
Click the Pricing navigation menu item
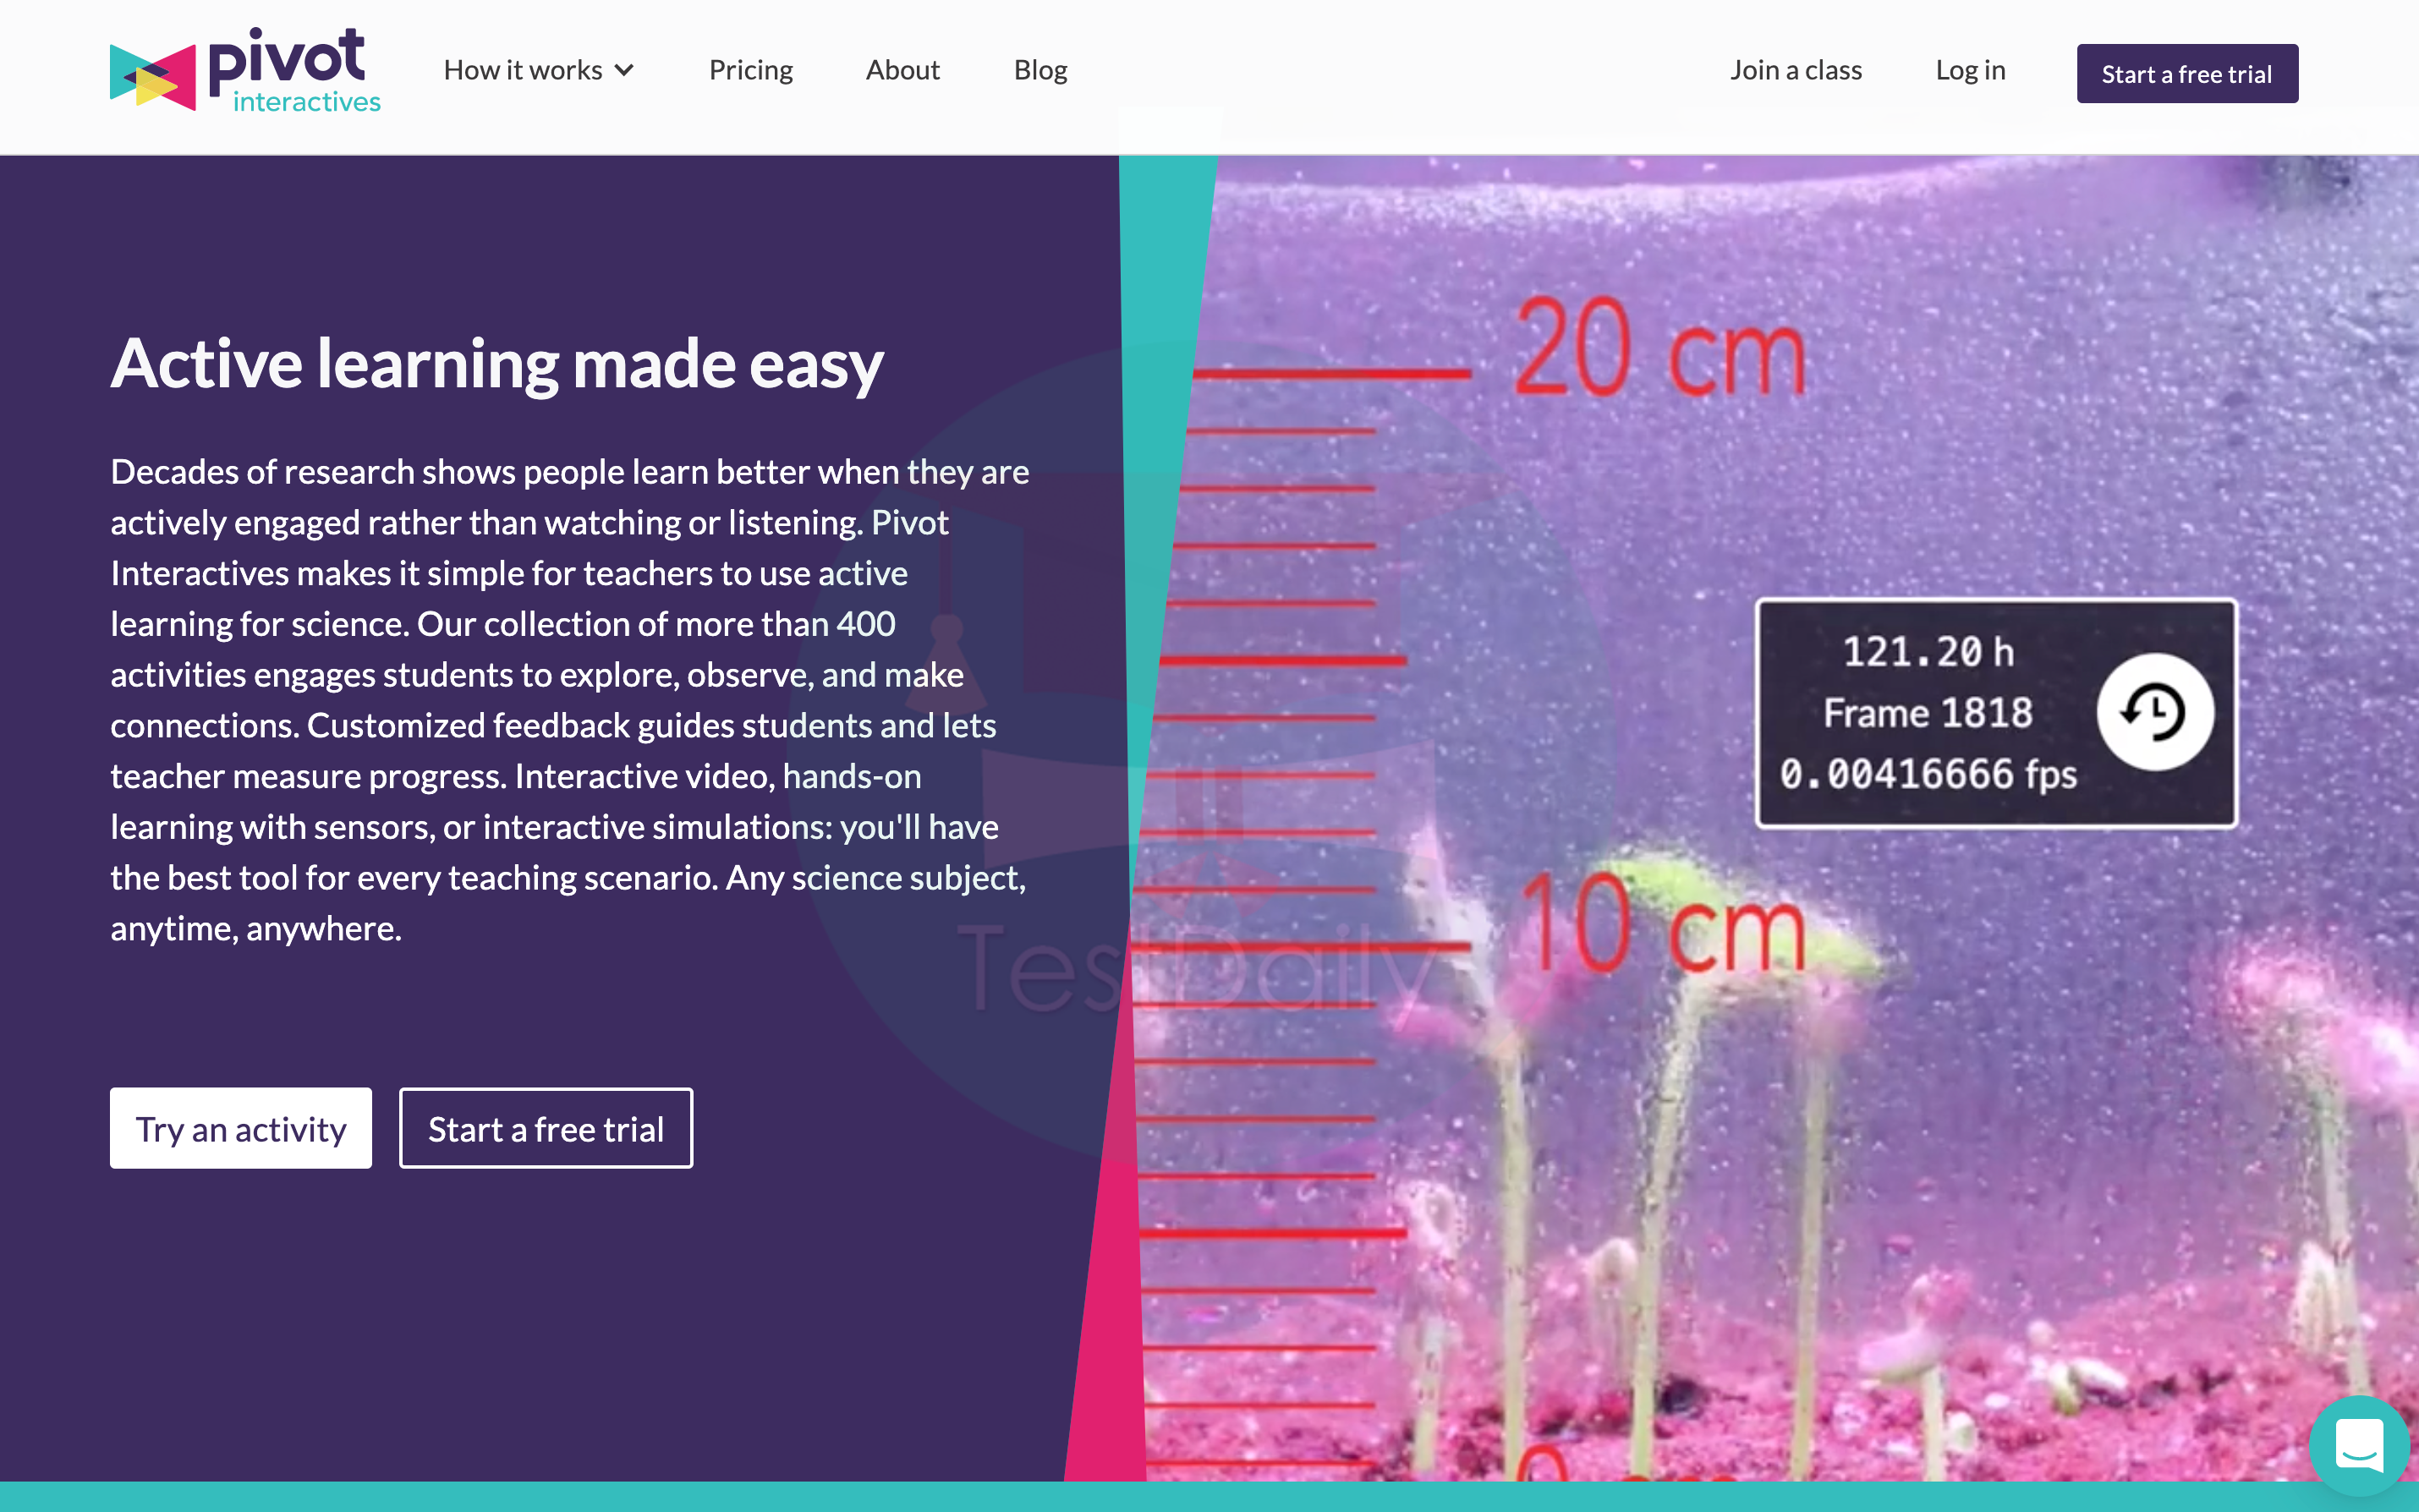[750, 68]
